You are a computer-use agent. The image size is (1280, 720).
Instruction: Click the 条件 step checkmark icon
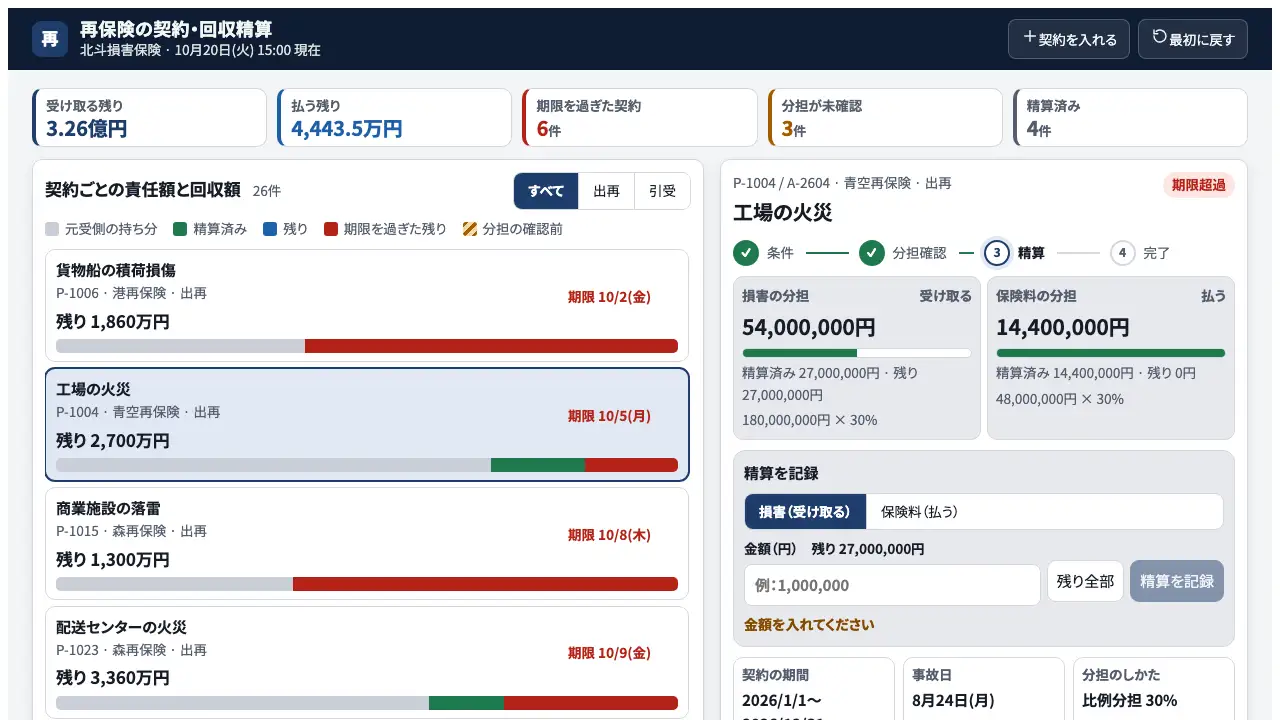[746, 253]
